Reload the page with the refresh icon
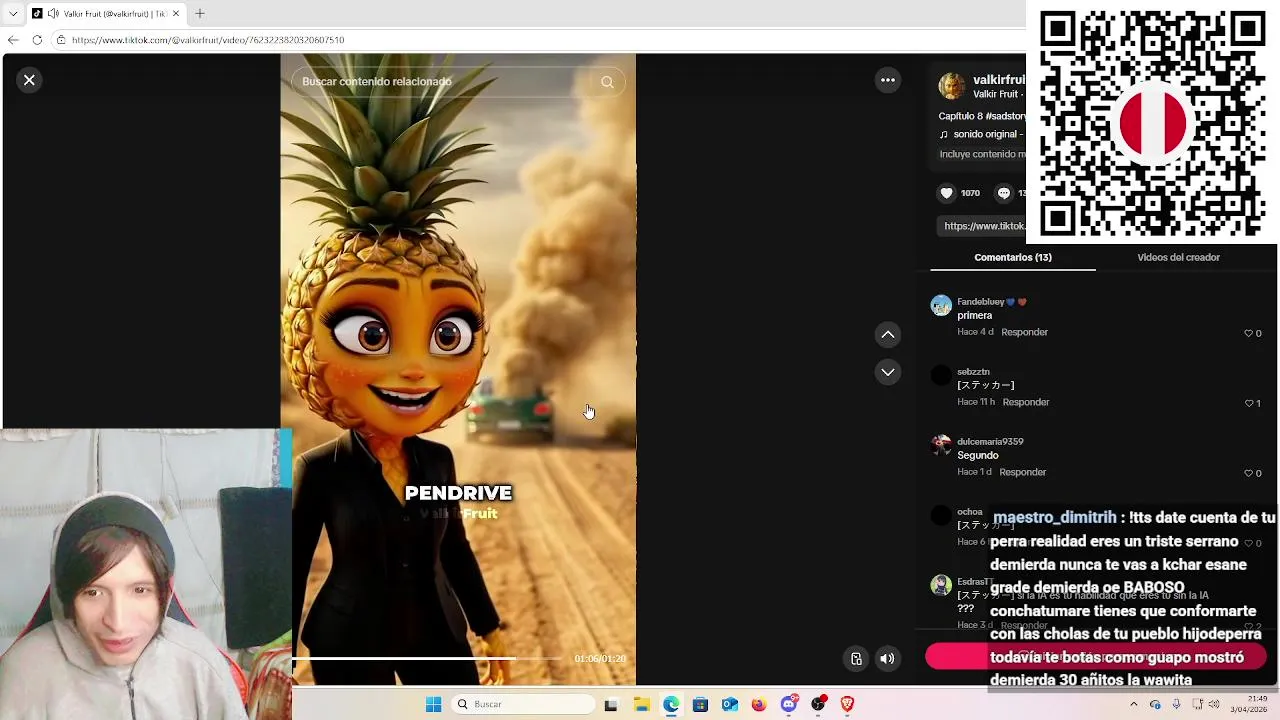The height and width of the screenshot is (720, 1280). pos(37,40)
